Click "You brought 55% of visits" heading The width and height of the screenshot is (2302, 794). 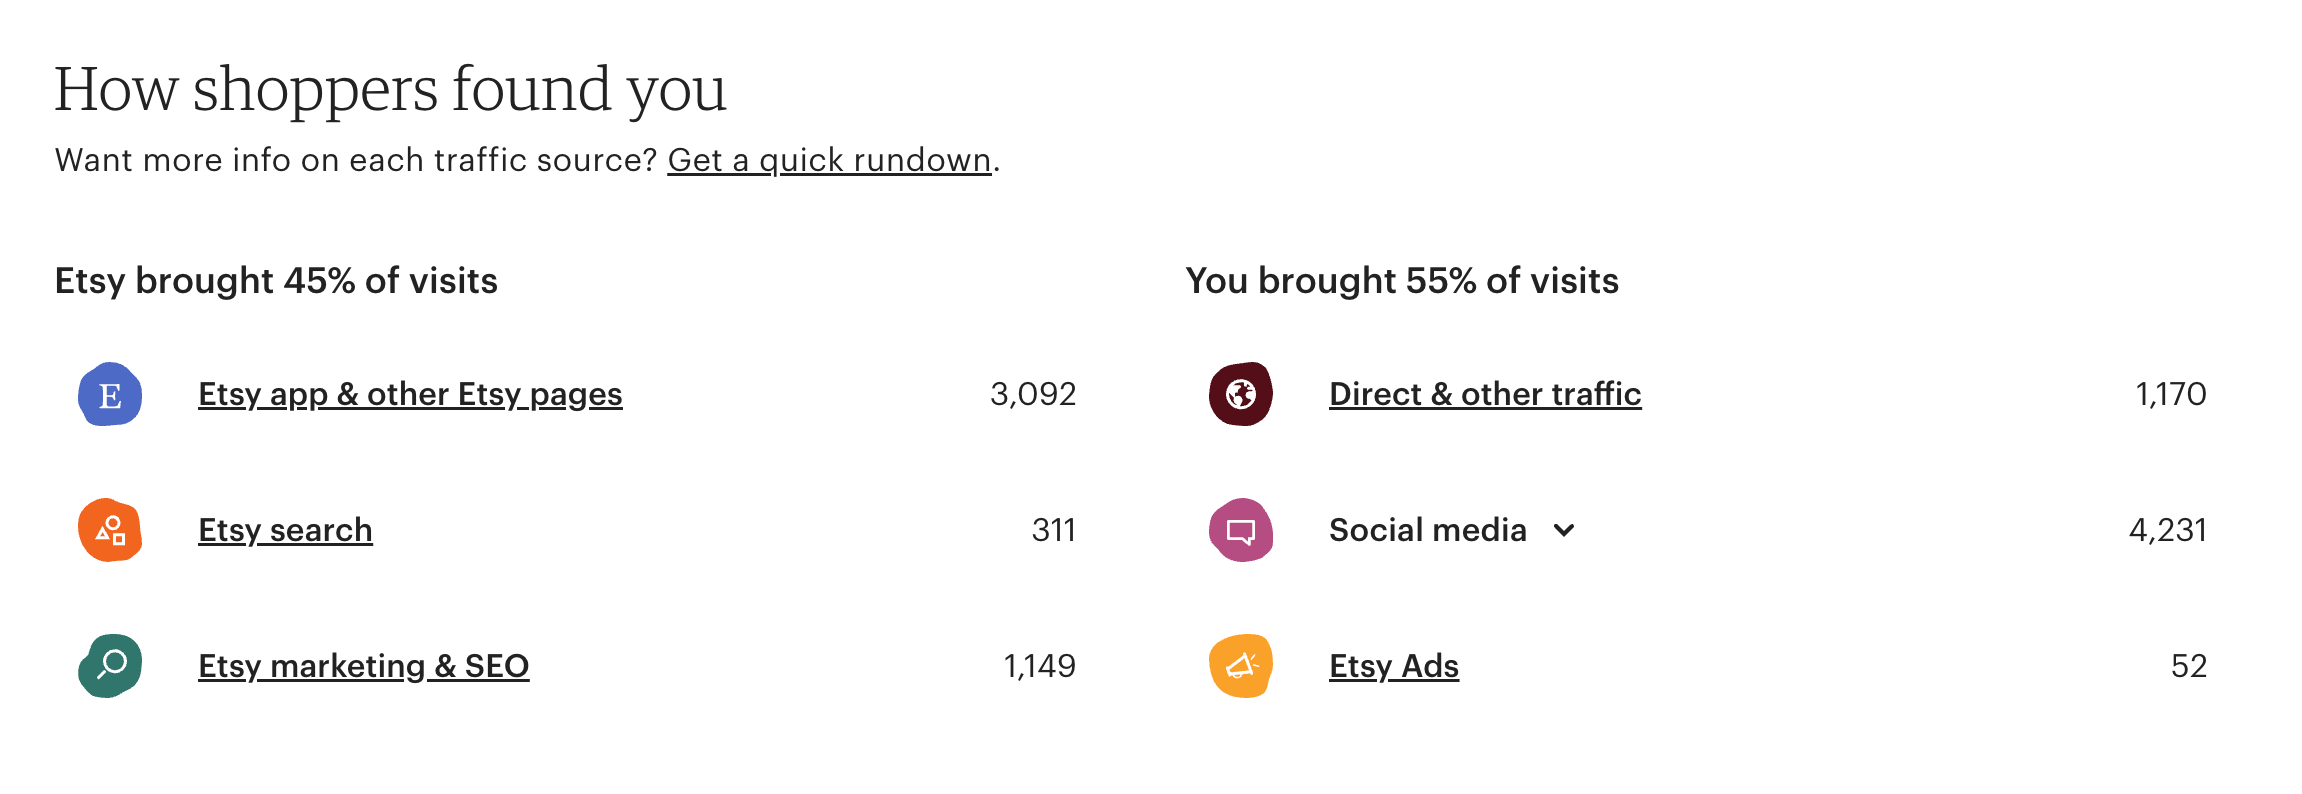pyautogui.click(x=1402, y=281)
